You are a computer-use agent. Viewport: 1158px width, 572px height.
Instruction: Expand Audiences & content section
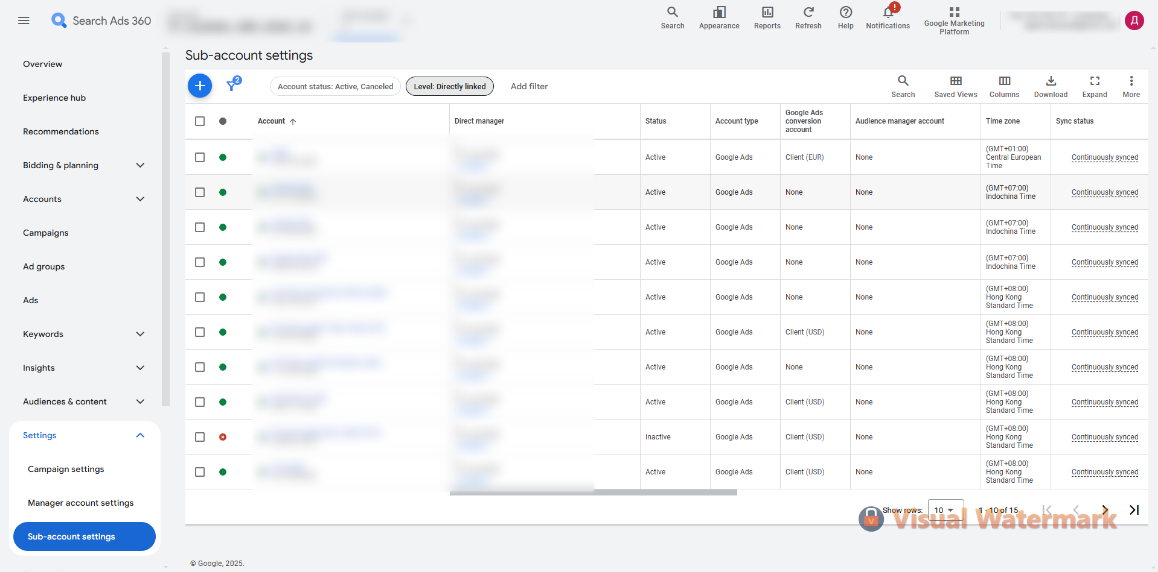(x=140, y=402)
